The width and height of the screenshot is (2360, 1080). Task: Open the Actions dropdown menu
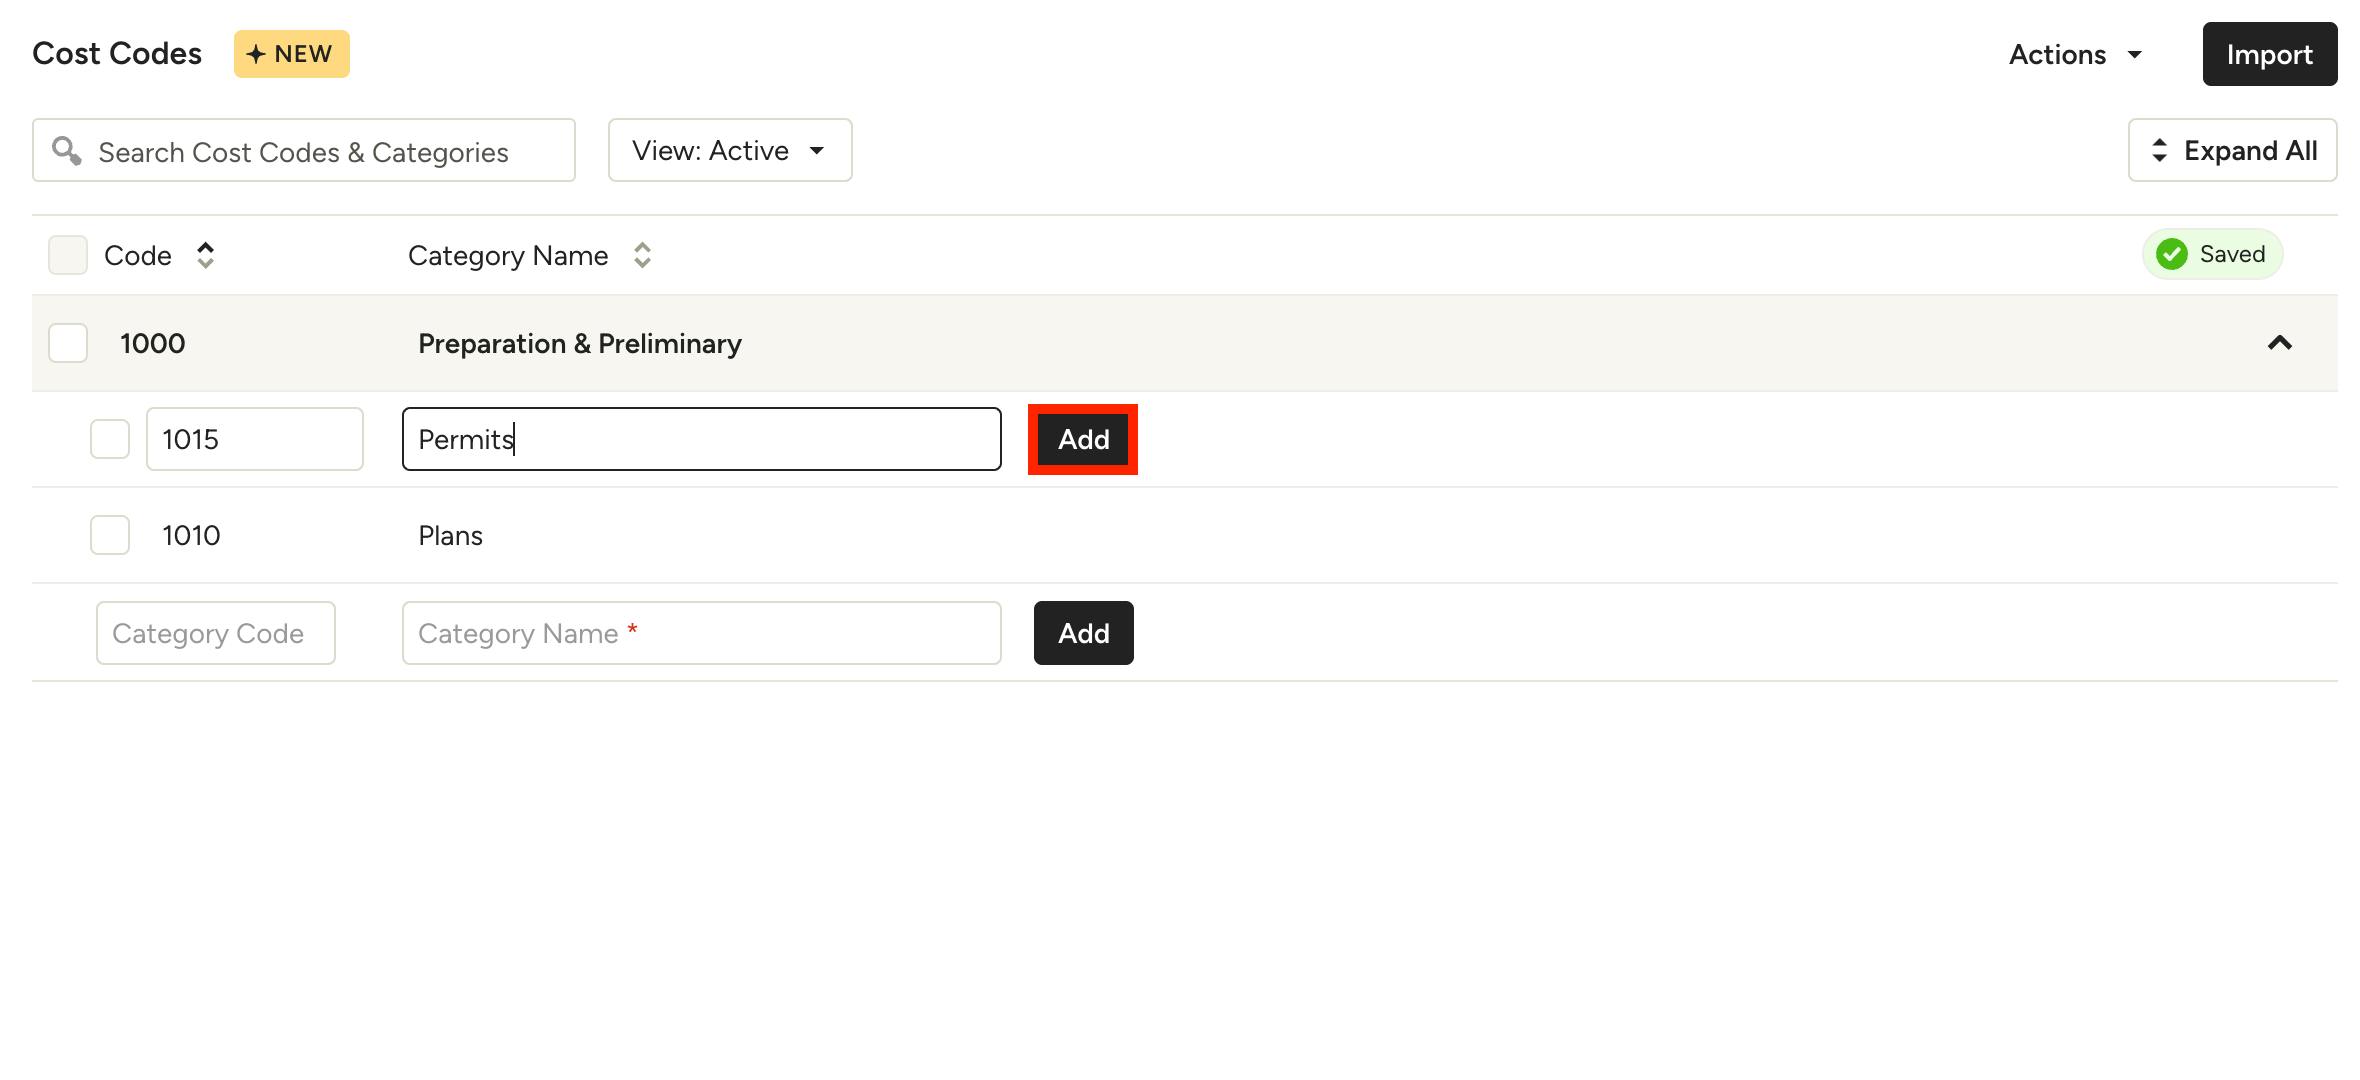click(x=2075, y=55)
